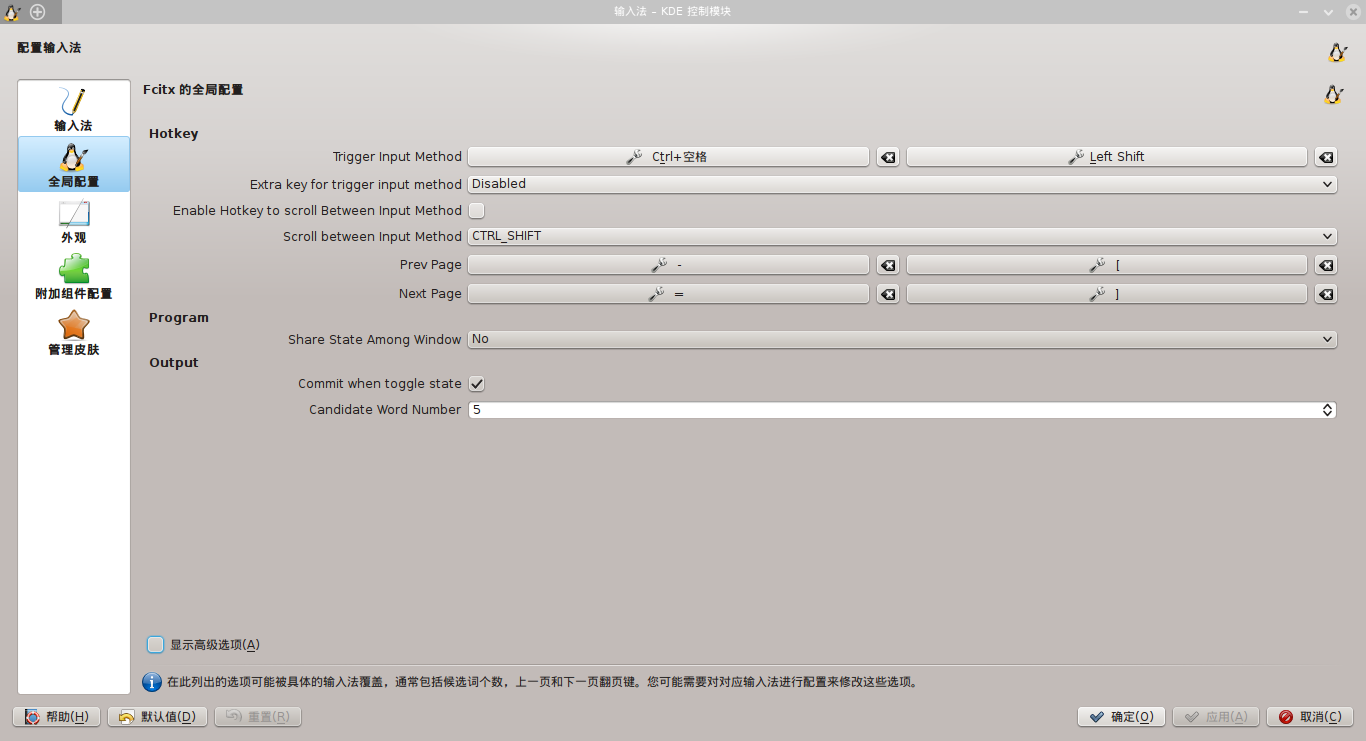The image size is (1366, 741).
Task: Click the info icon beside the note
Action: click(x=152, y=682)
